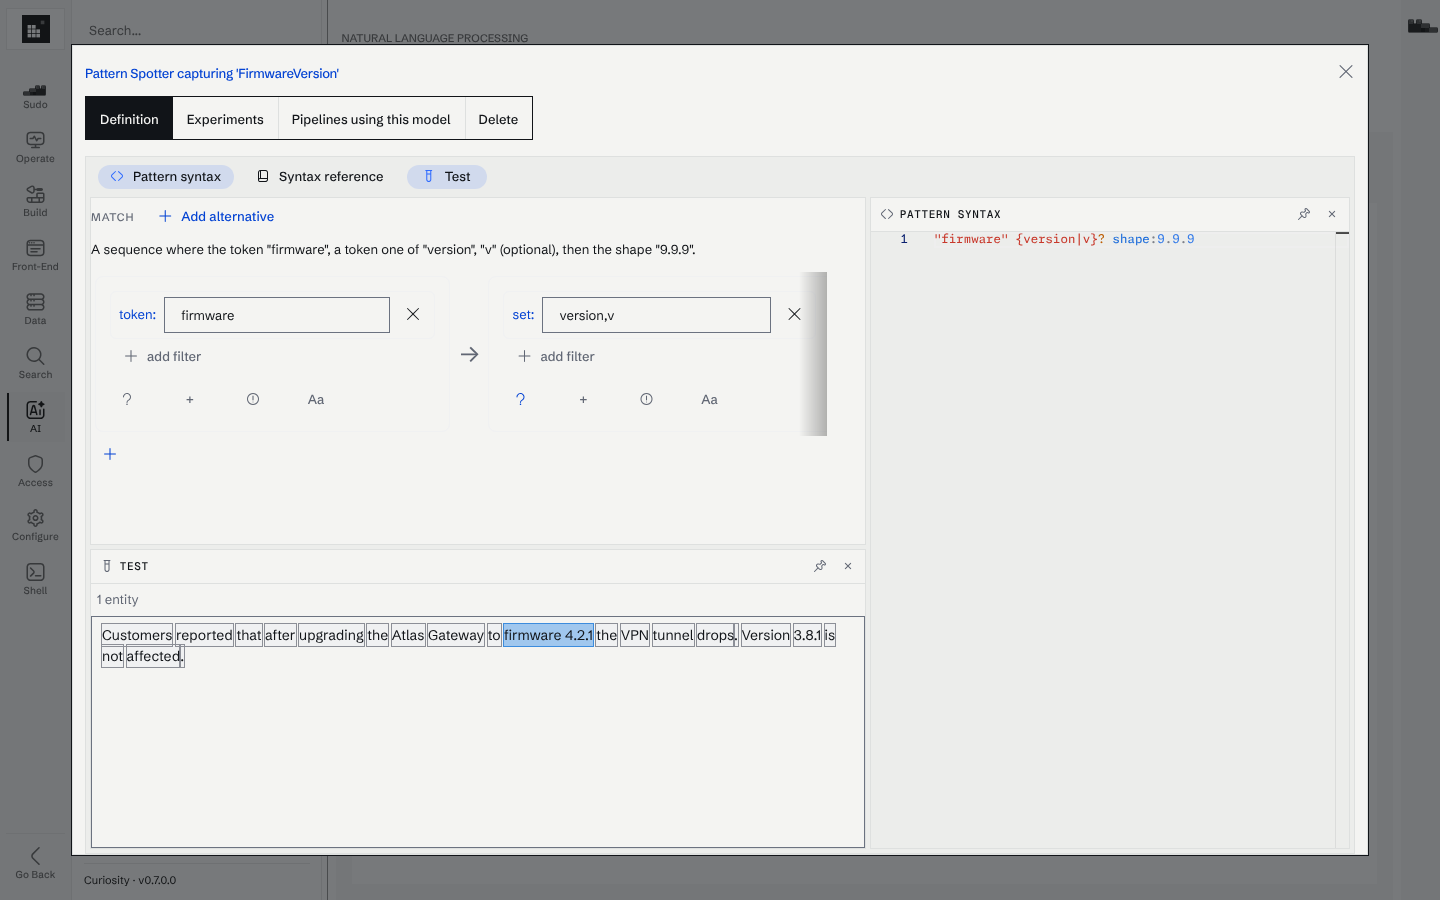This screenshot has height=900, width=1440.
Task: Toggle case sensitivity Aa on version set
Action: pos(709,399)
